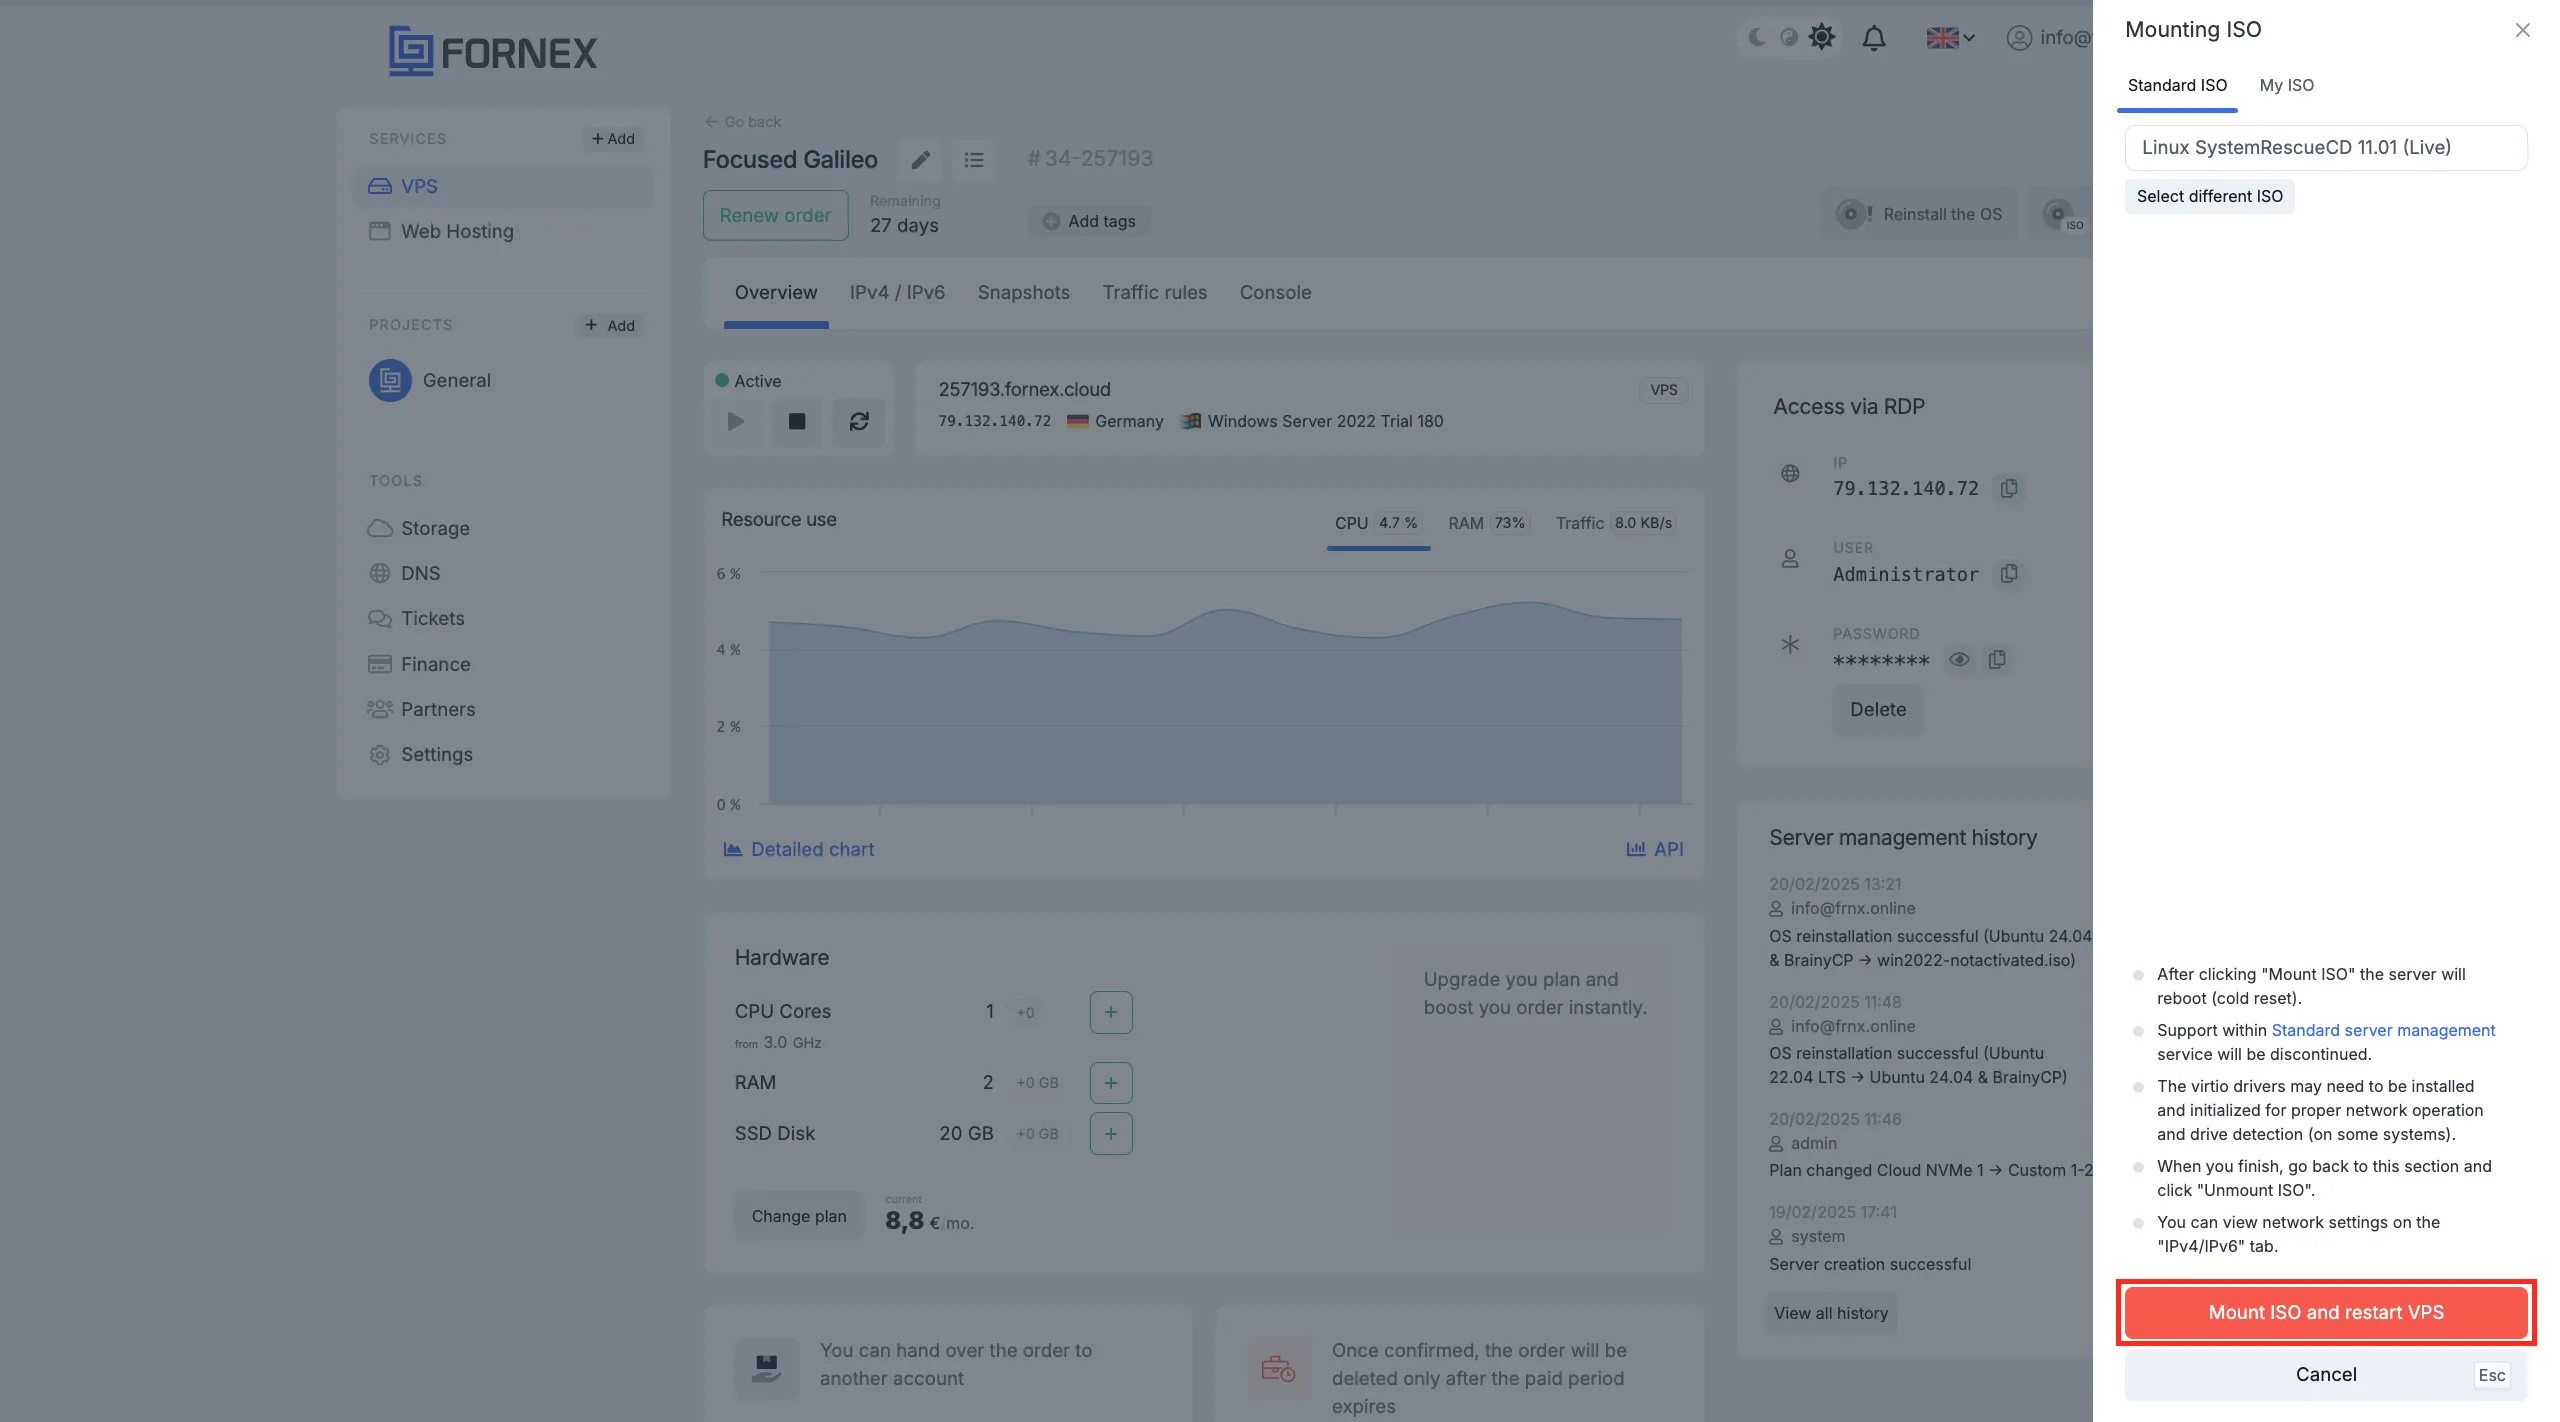Add a new project
The image size is (2560, 1422).
click(x=610, y=325)
